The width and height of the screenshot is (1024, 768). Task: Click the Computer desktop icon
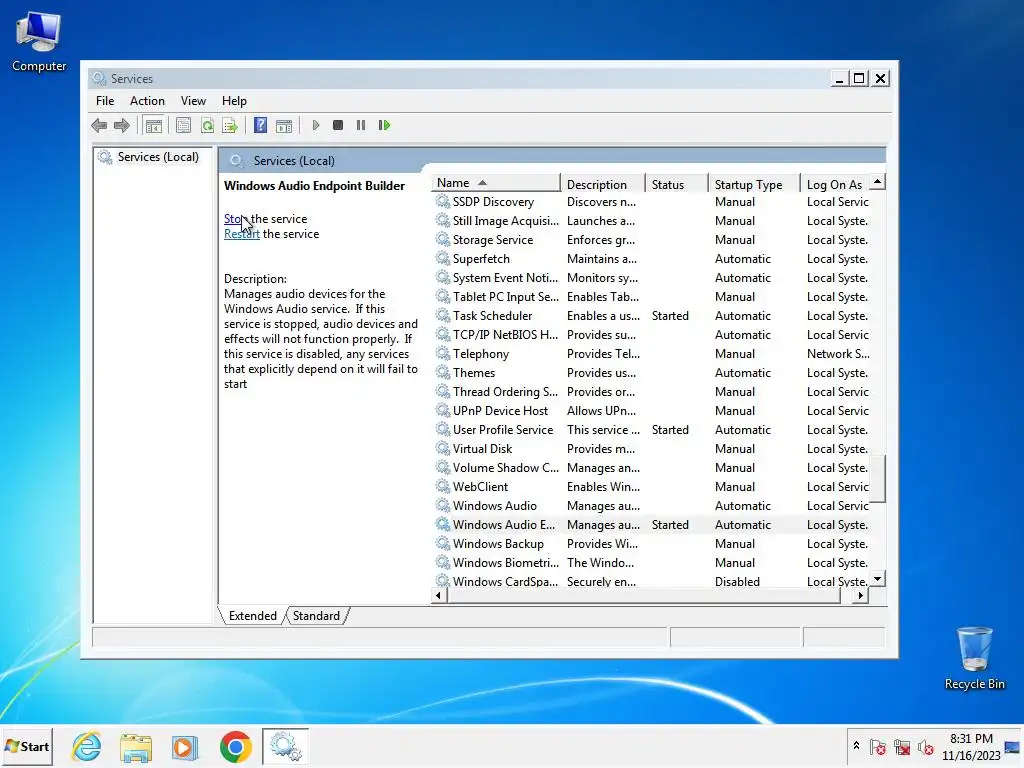pos(39,42)
